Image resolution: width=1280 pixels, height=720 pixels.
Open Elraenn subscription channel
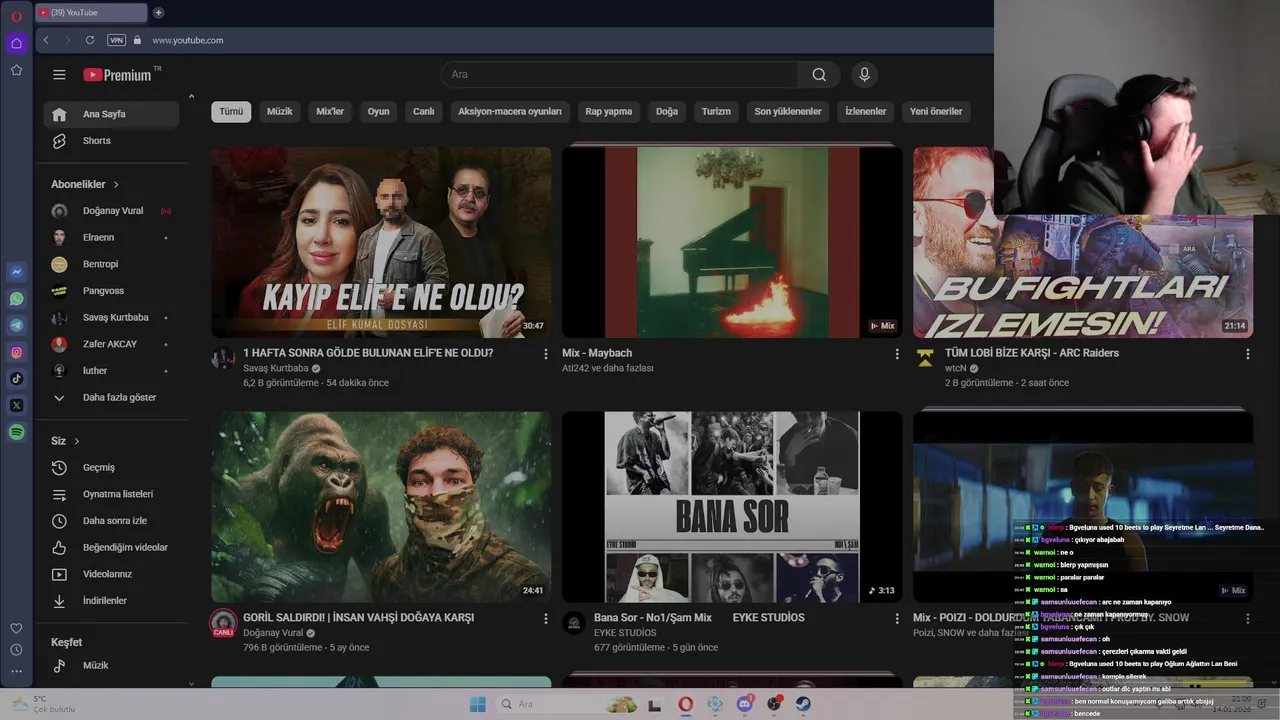point(112,238)
